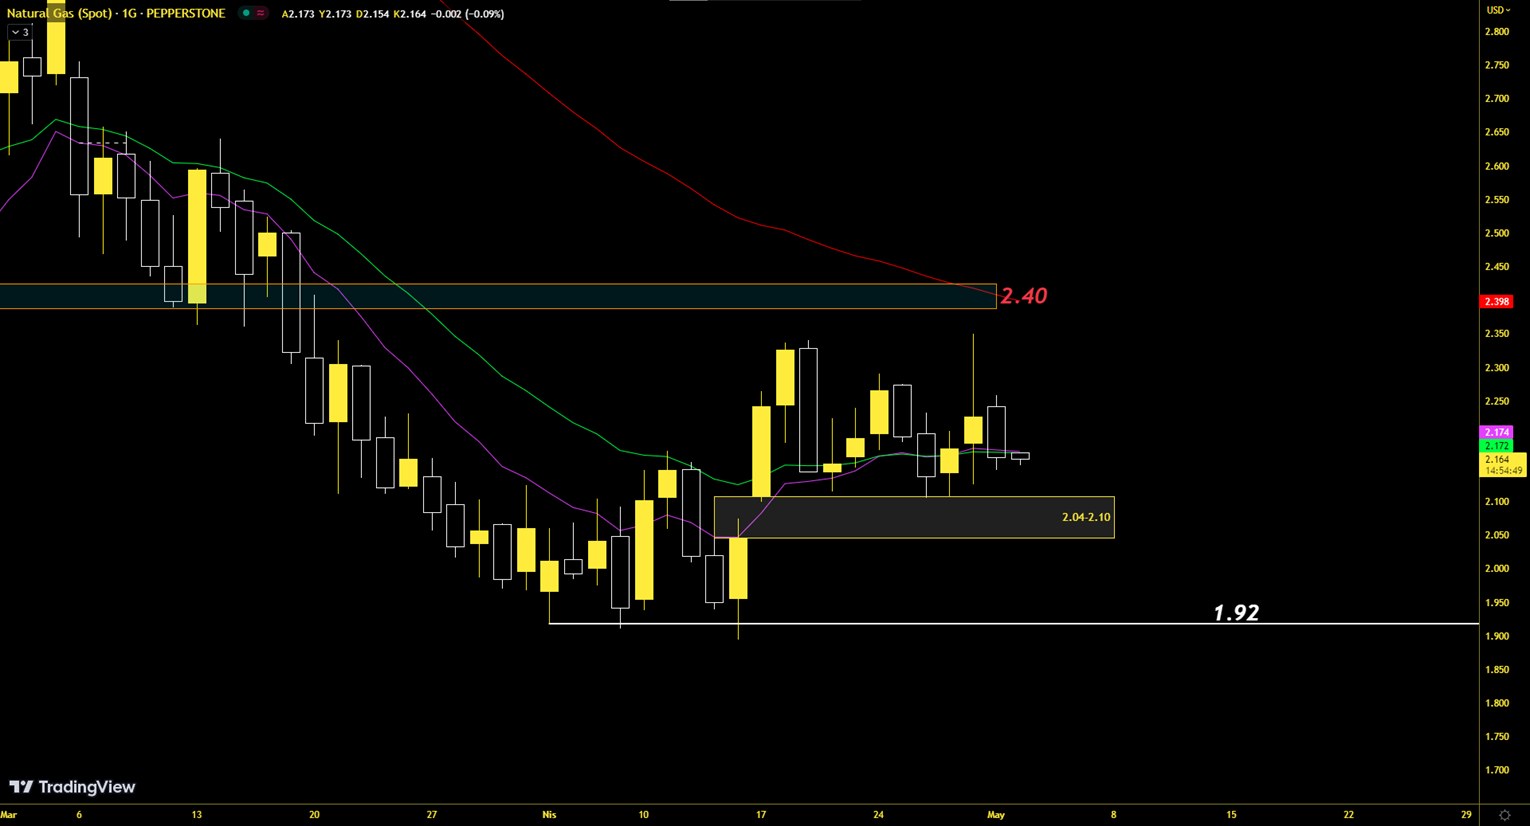
Task: Click the green 2.172 price axis label
Action: click(1496, 445)
